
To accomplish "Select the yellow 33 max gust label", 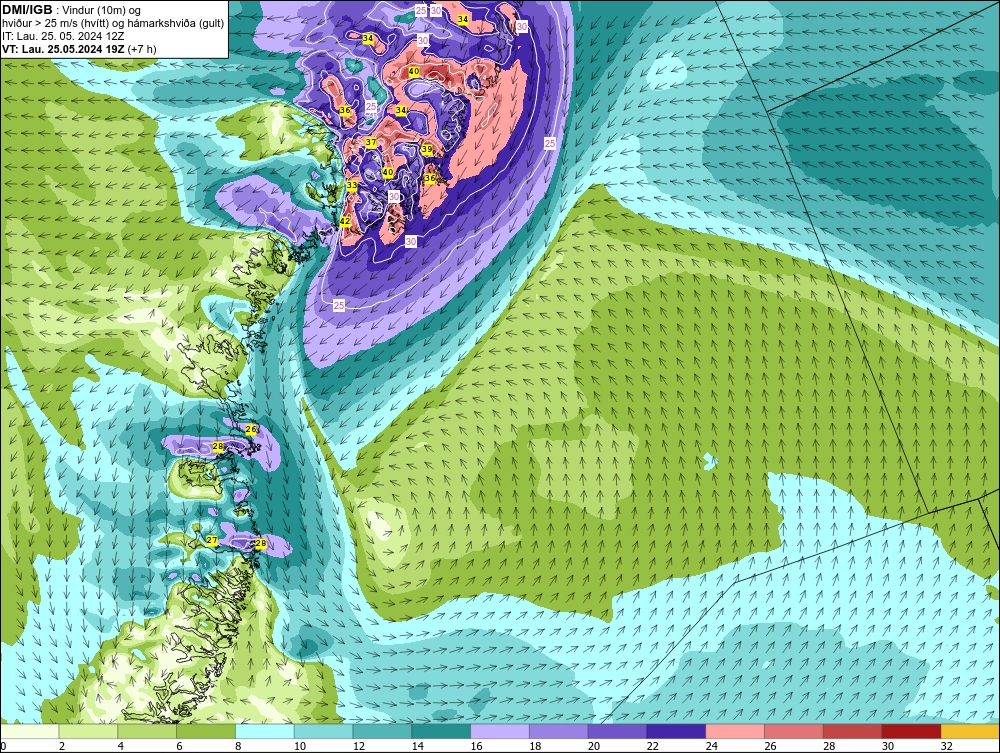I will 352,185.
